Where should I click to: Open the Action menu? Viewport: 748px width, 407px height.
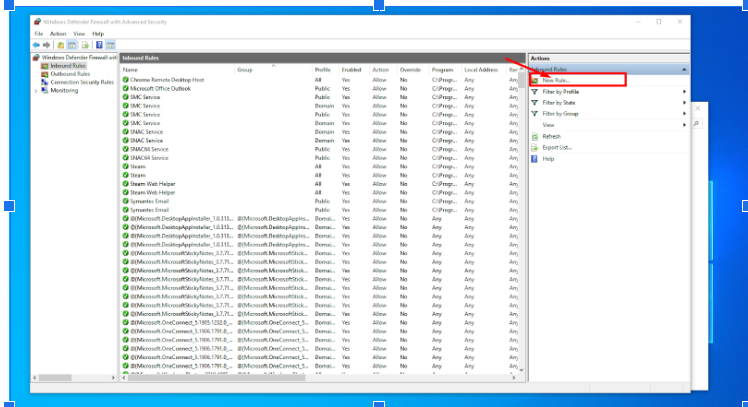58,34
